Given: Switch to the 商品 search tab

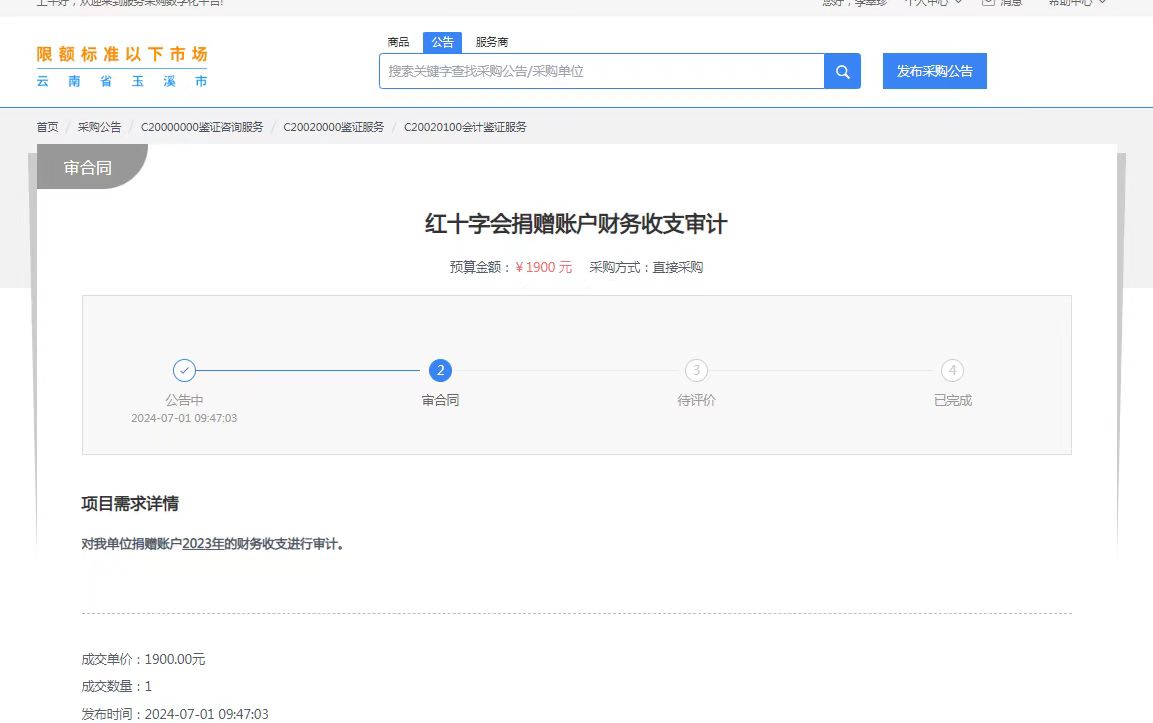Looking at the screenshot, I should pyautogui.click(x=398, y=42).
